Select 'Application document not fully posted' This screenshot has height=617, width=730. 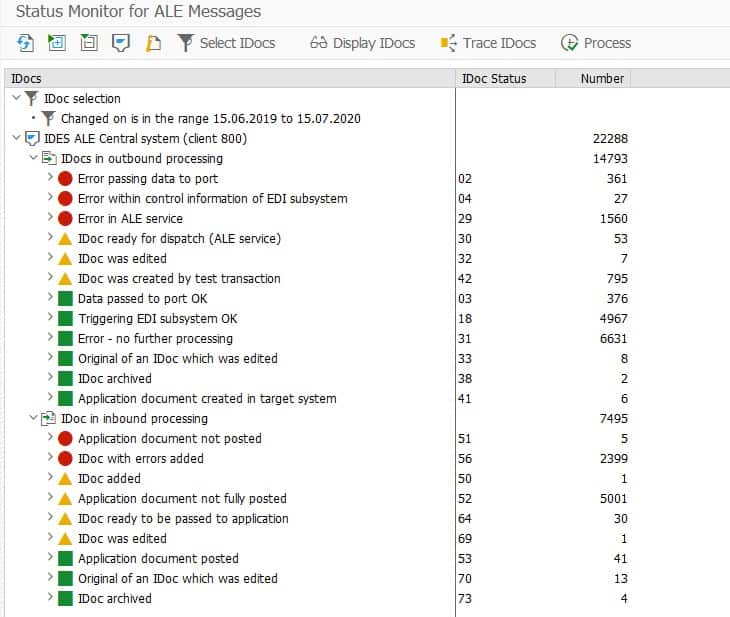182,498
